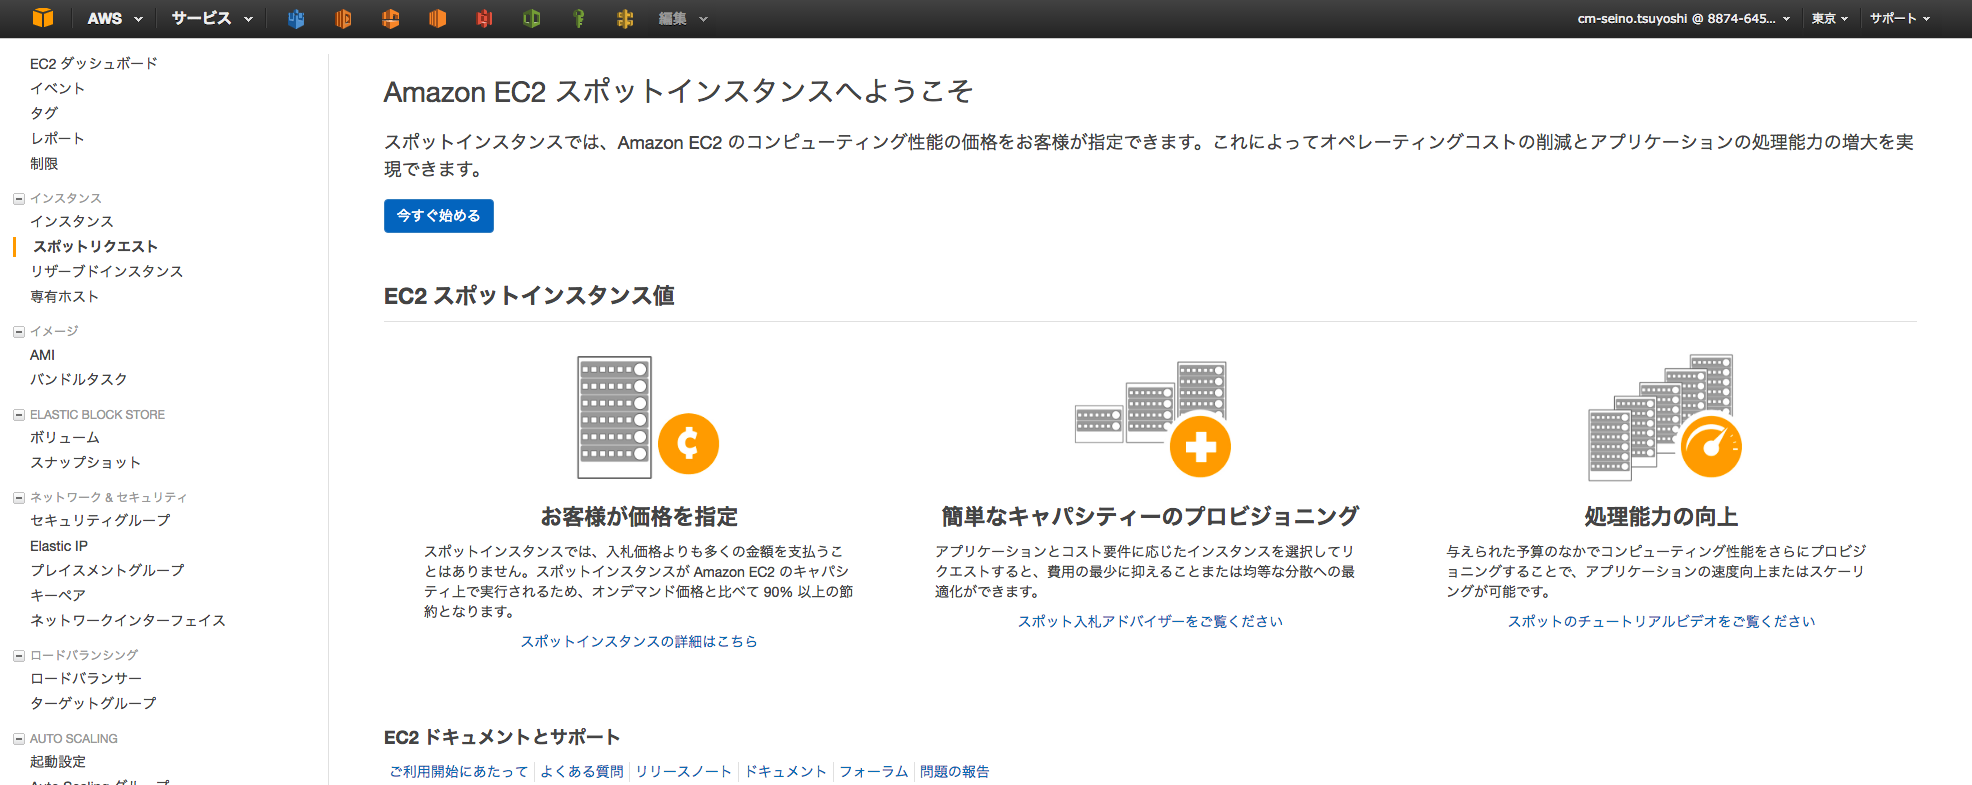Image resolution: width=1972 pixels, height=785 pixels.
Task: Click the servers with plus sign illustration
Action: pyautogui.click(x=1153, y=419)
